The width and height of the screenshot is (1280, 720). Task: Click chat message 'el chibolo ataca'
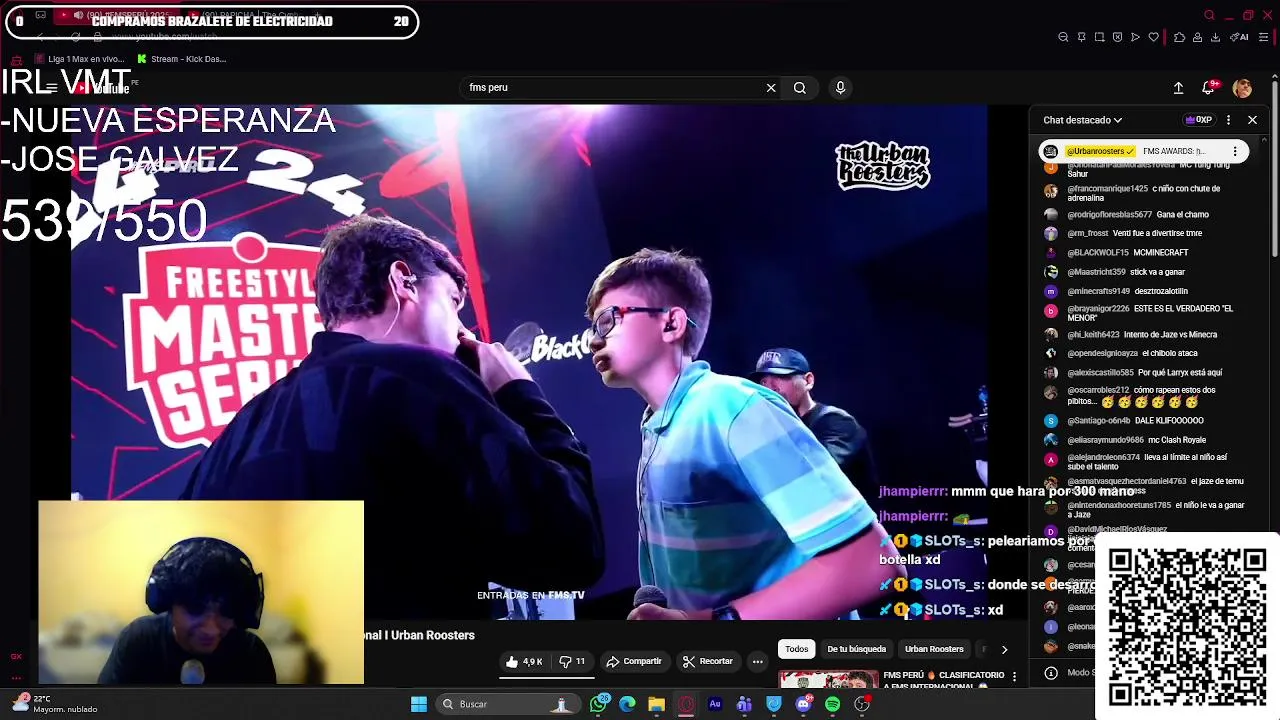(x=1170, y=353)
